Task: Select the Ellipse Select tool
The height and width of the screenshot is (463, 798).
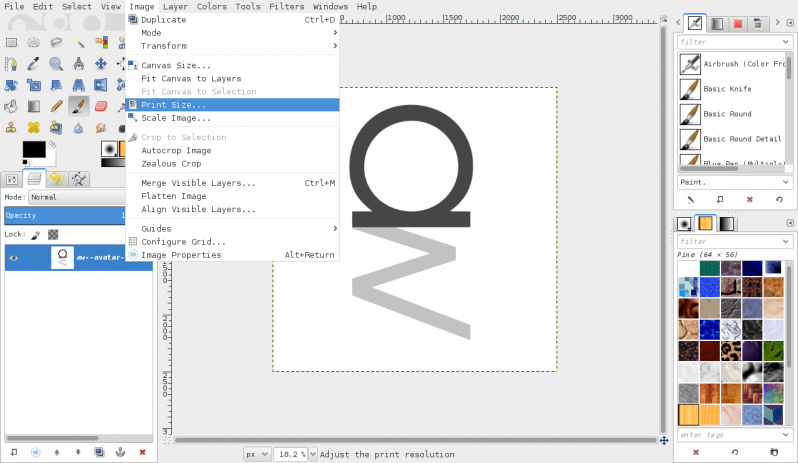Action: click(x=34, y=42)
